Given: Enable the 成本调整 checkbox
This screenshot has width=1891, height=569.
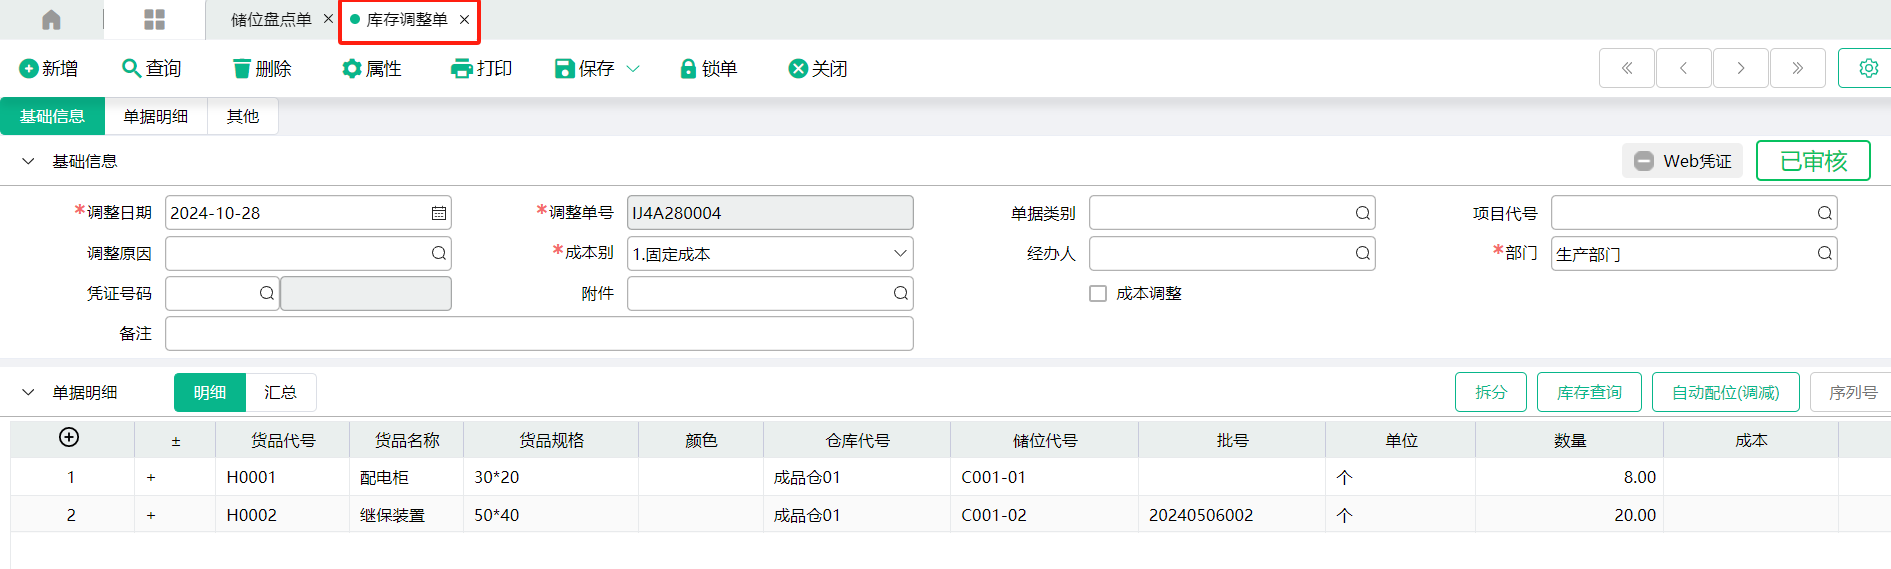Looking at the screenshot, I should click(1098, 294).
